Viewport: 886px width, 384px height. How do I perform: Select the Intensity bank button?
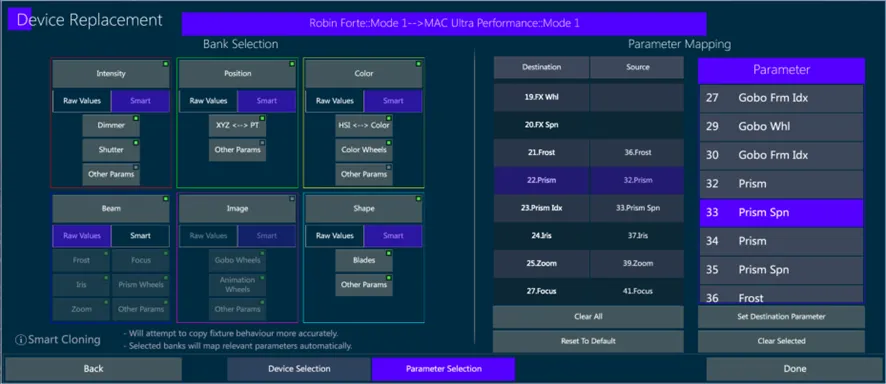(x=111, y=73)
